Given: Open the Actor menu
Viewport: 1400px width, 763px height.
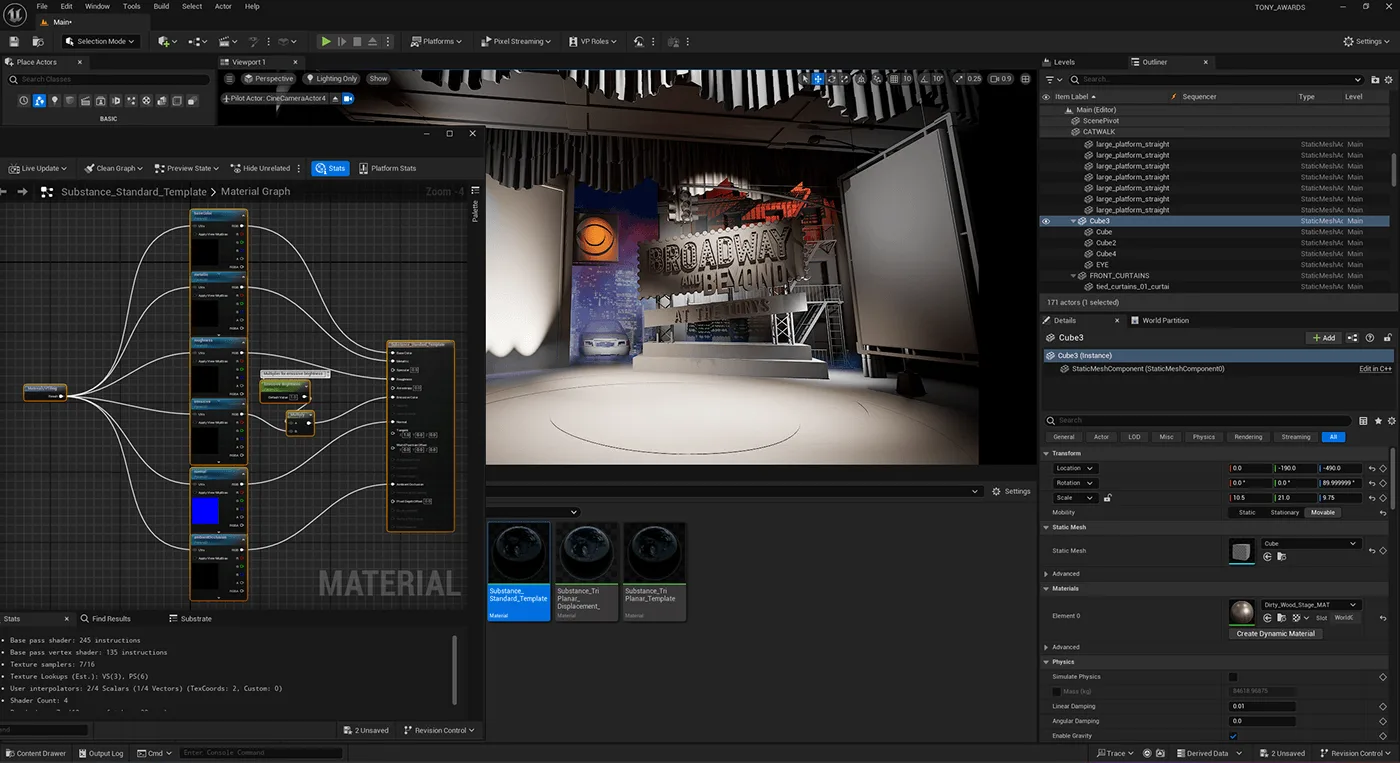Looking at the screenshot, I should [x=223, y=6].
